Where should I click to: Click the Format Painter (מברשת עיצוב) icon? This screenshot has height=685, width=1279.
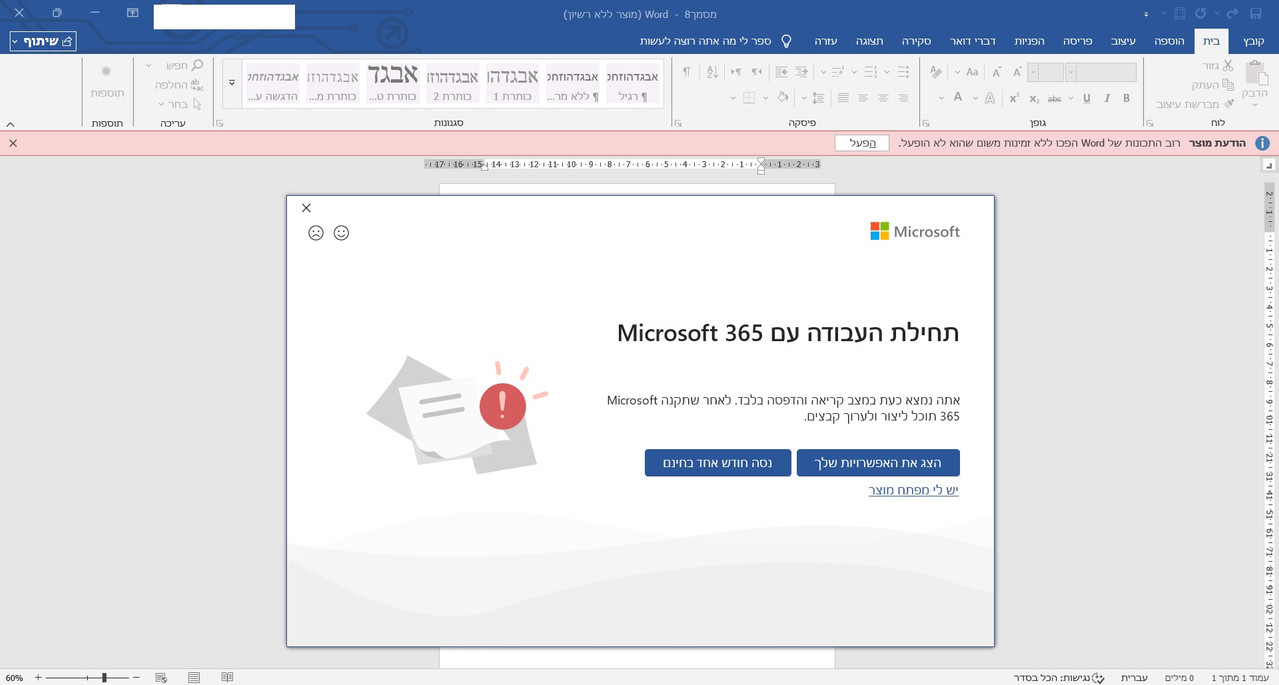click(x=1227, y=104)
